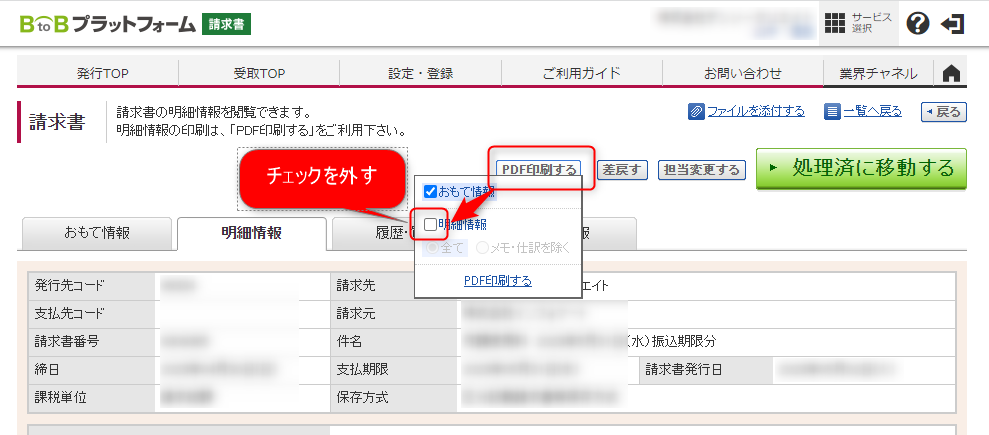
Task: Click the ファイルを添付する link
Action: tap(755, 111)
